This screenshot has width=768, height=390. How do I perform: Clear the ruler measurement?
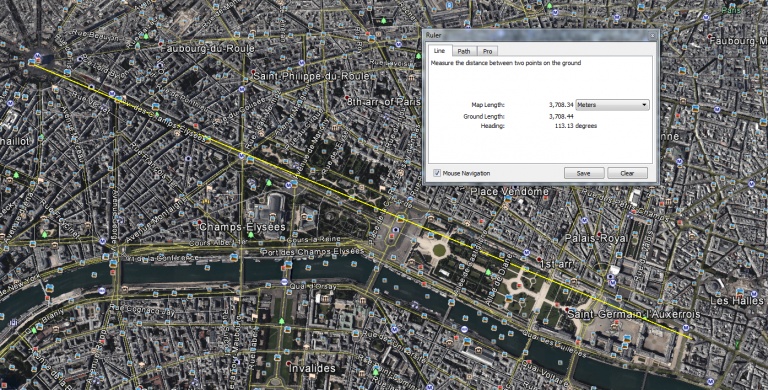click(627, 173)
